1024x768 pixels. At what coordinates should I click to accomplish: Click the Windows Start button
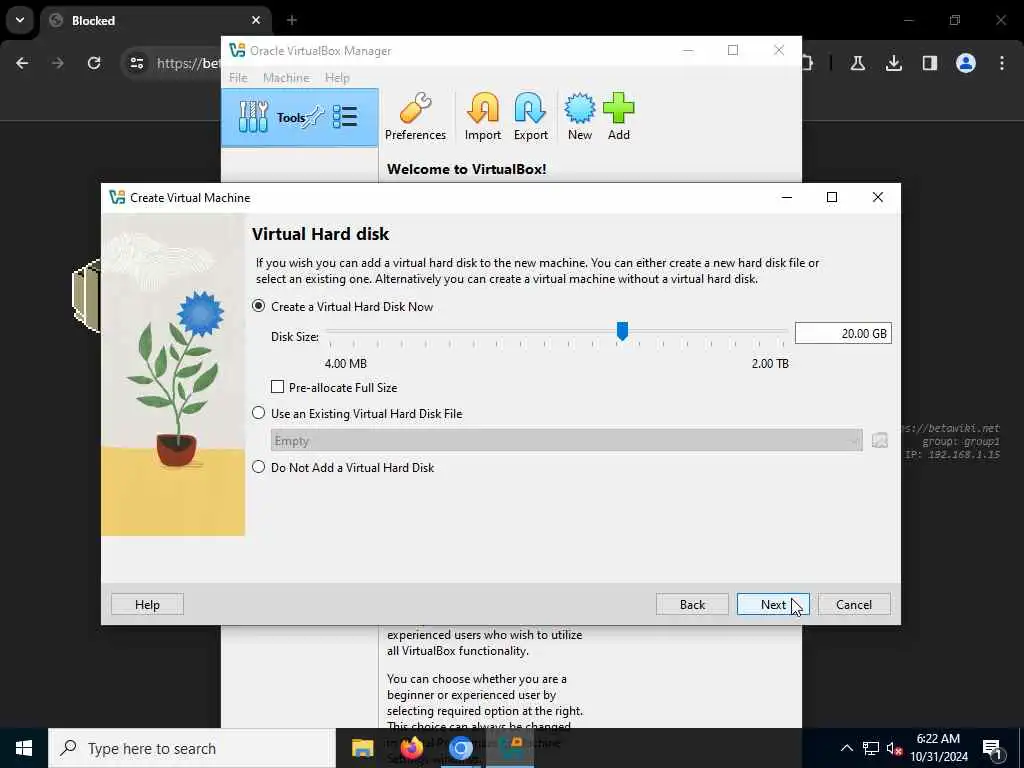(24, 748)
